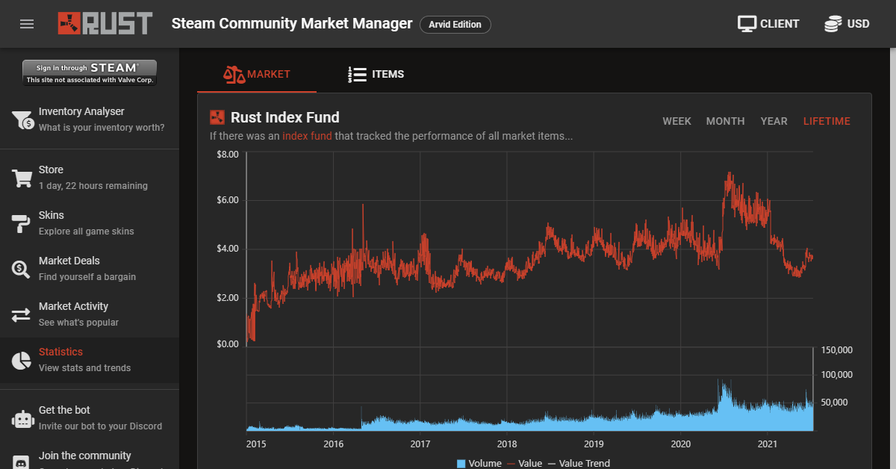
Task: Click the Skins paint roller icon
Action: click(x=21, y=223)
